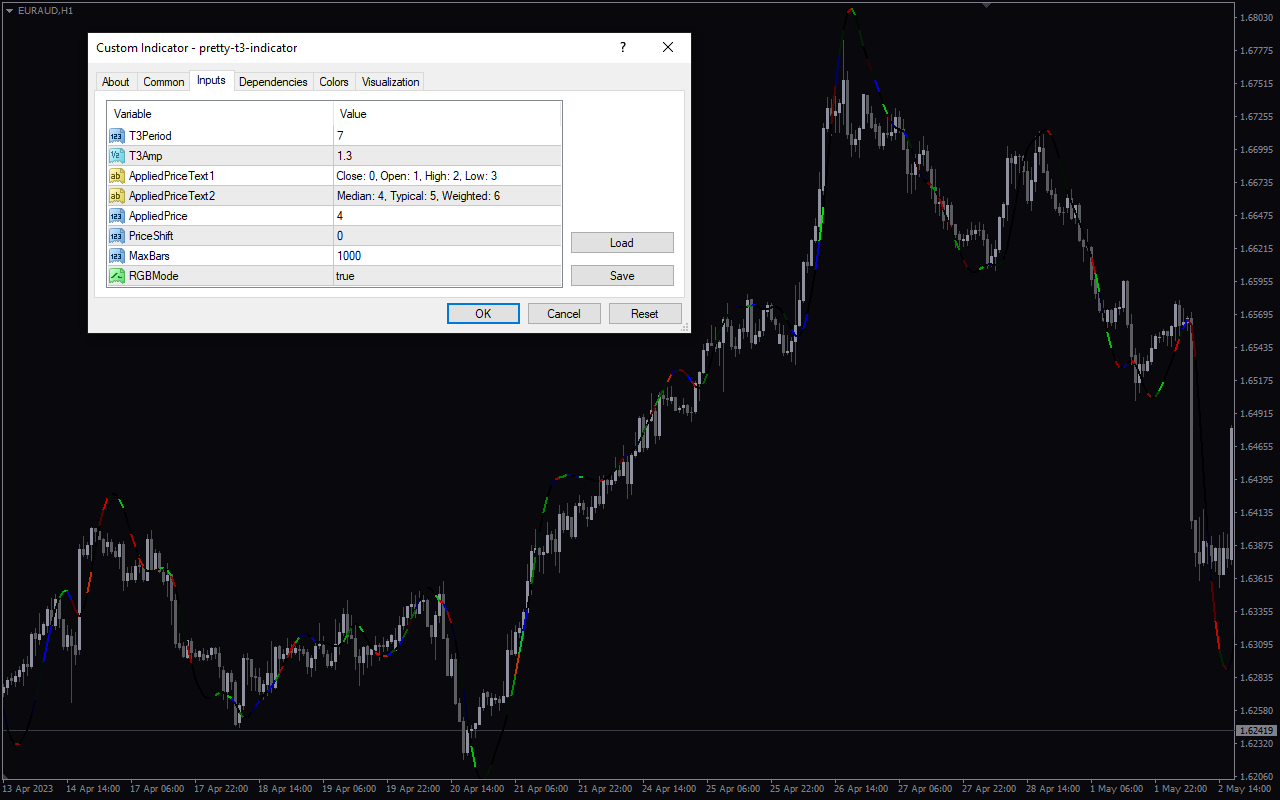Select the T3Amp variable name
Image resolution: width=1280 pixels, height=800 pixels.
[x=145, y=156]
